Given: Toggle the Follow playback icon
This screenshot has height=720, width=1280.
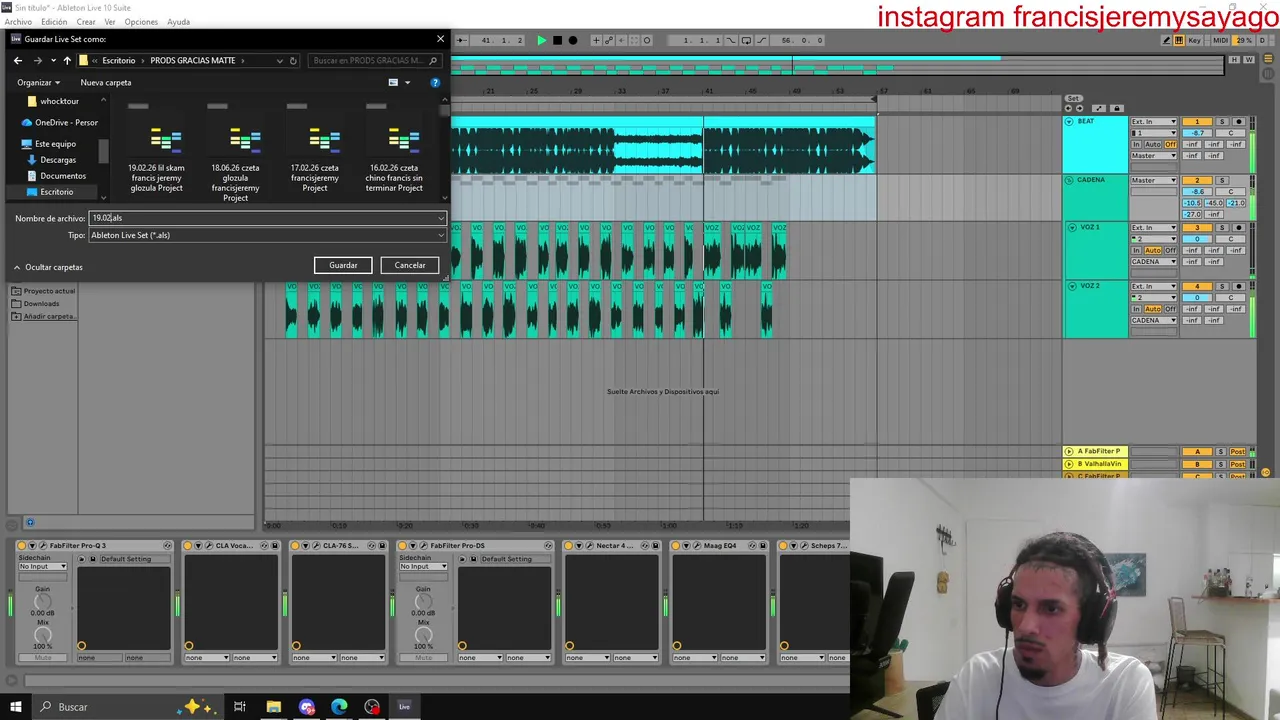Looking at the screenshot, I should pyautogui.click(x=461, y=40).
